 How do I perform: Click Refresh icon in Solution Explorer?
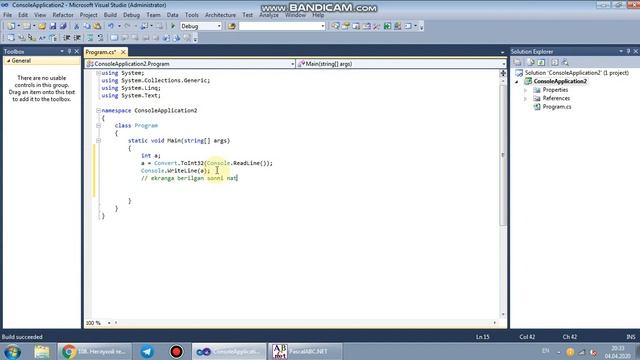(x=541, y=62)
